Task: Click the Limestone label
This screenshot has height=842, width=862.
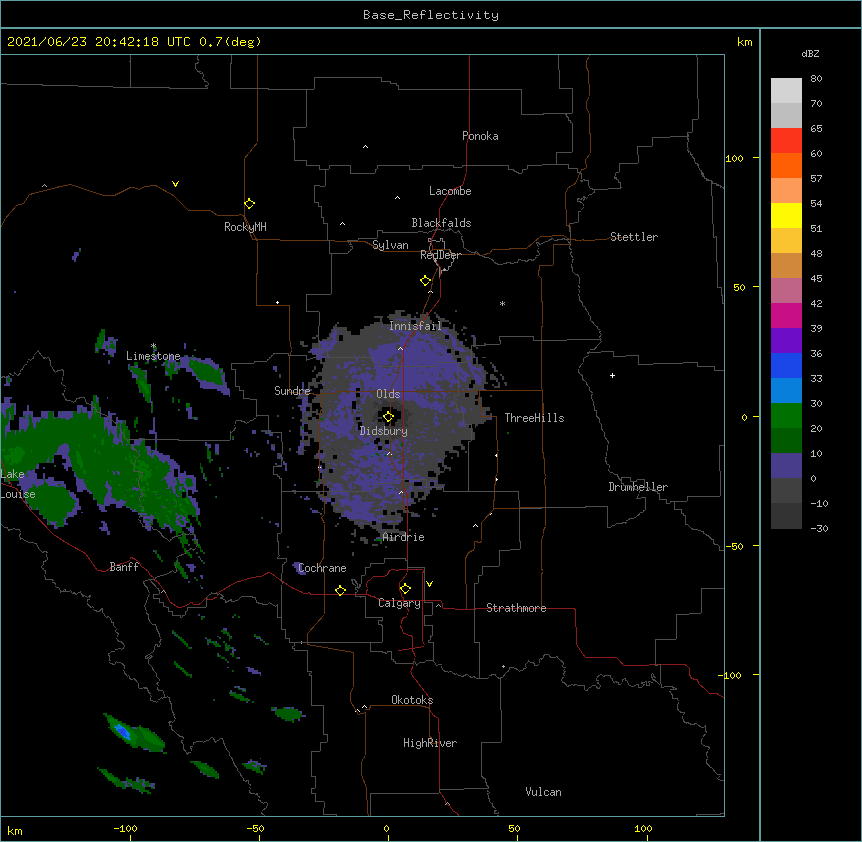Action: (x=153, y=356)
